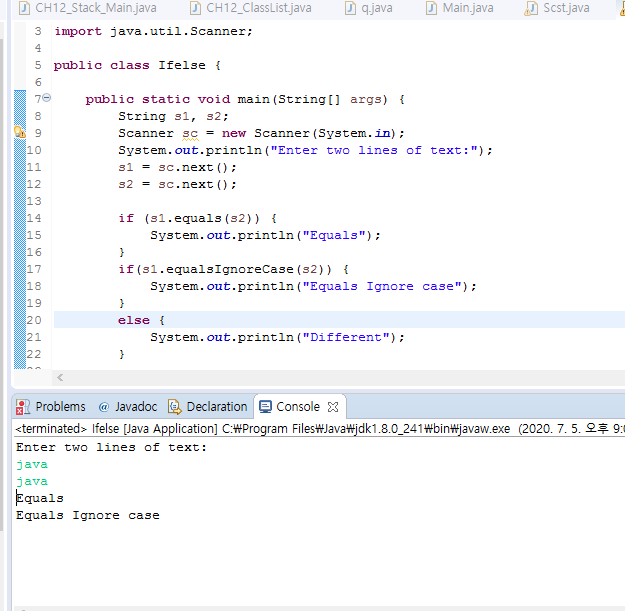Click the String s1, s2 declaration
Viewport: 625px width, 611px height.
coord(173,116)
